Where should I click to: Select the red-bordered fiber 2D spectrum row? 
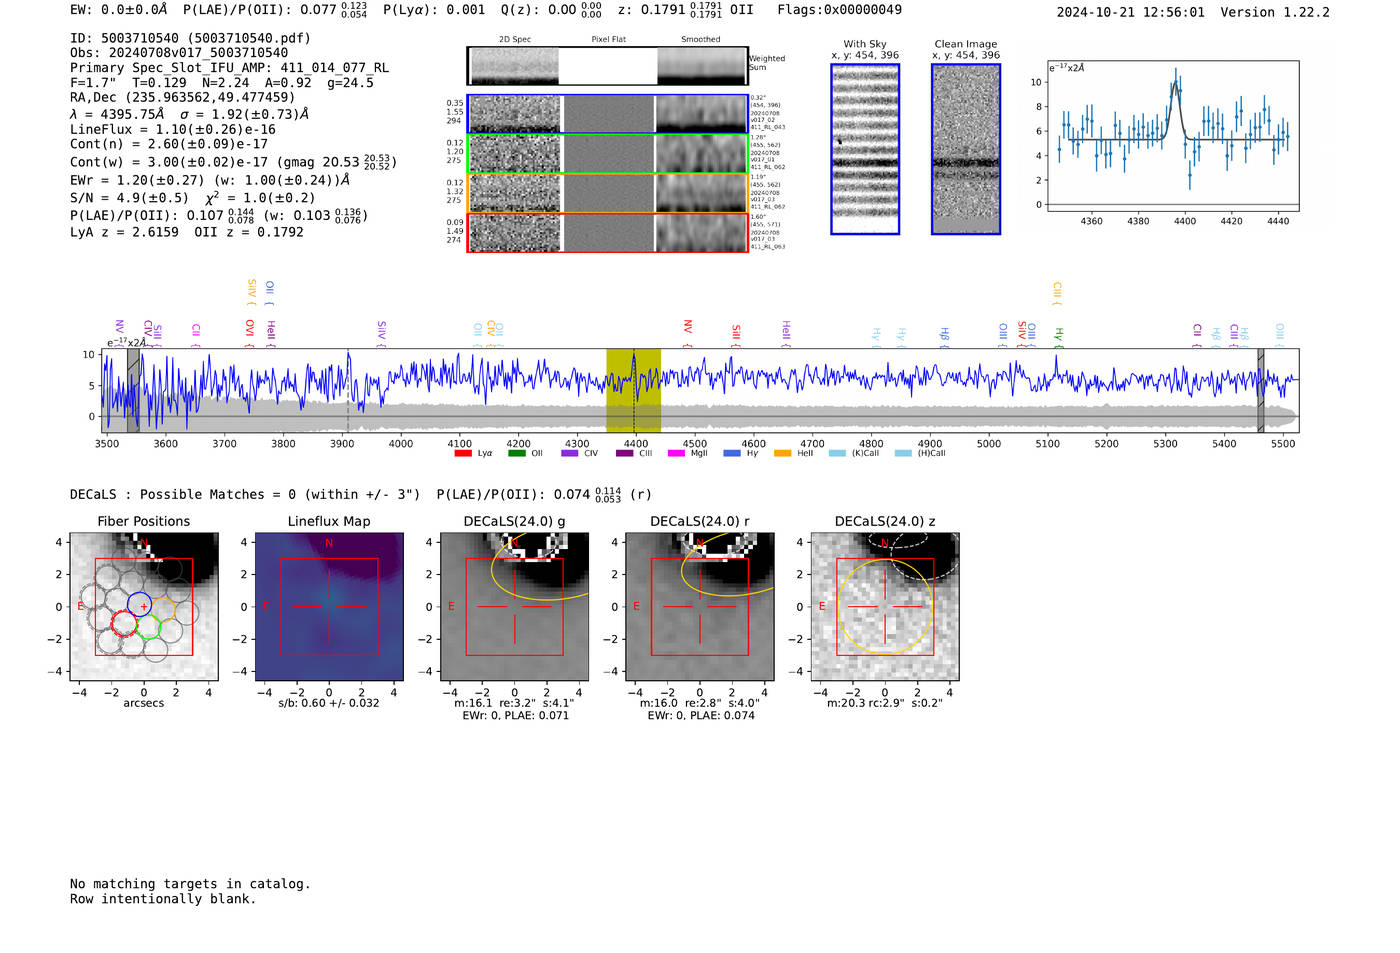[x=607, y=232]
